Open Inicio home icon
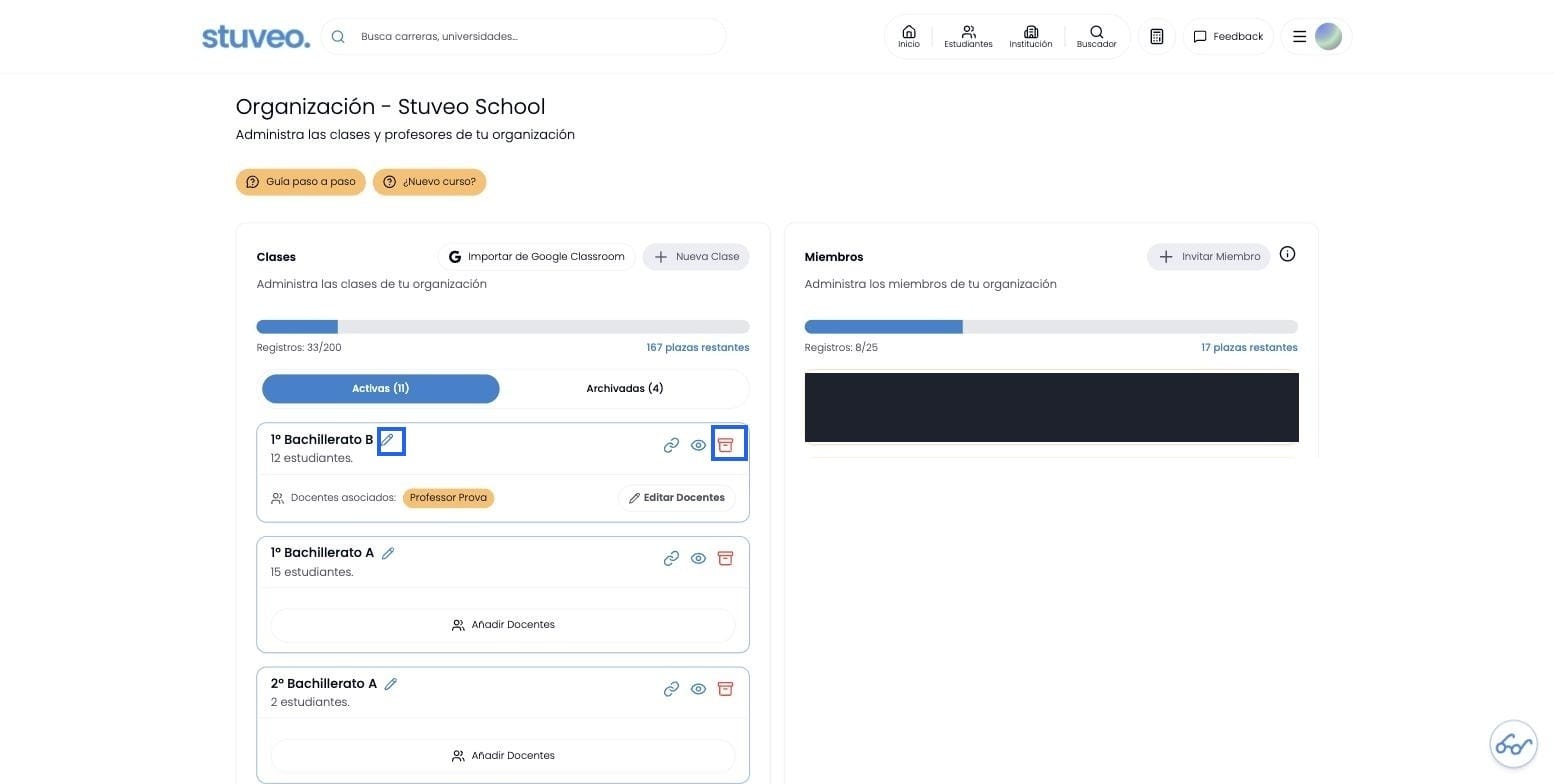1554x784 pixels. (908, 36)
